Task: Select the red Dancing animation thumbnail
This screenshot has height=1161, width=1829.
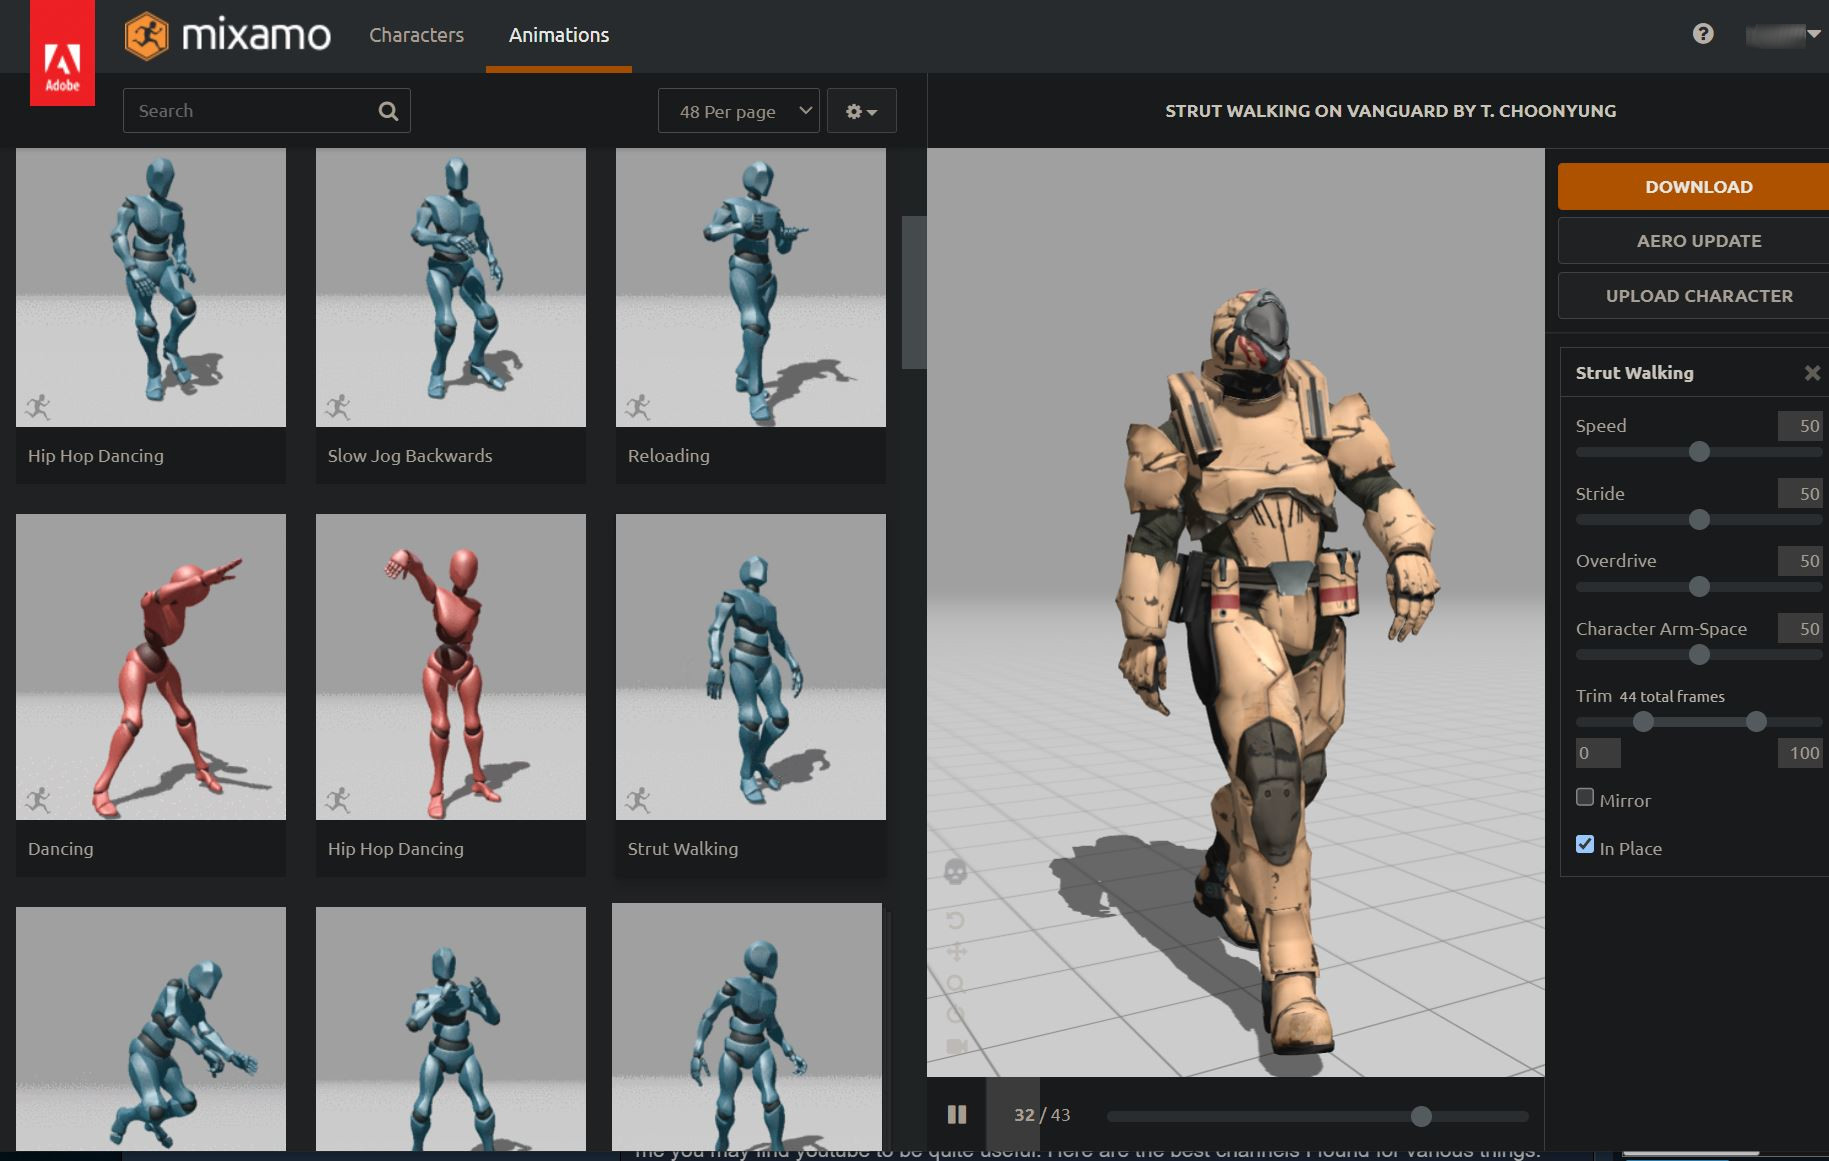Action: 151,667
